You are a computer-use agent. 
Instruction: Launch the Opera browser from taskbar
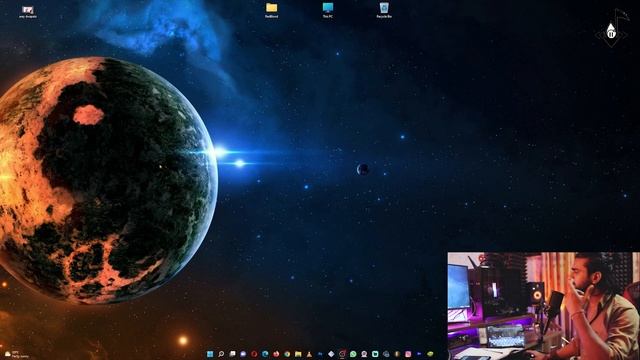[x=254, y=354]
